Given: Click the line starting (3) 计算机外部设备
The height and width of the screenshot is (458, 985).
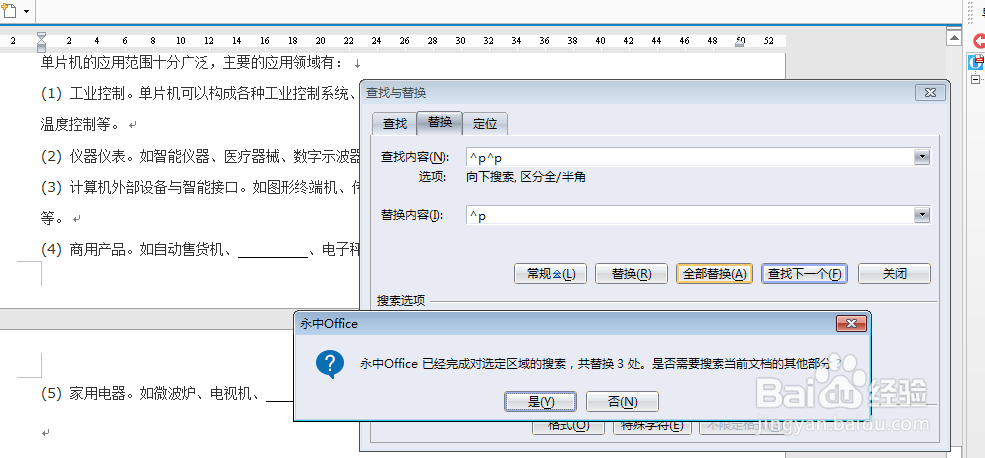Looking at the screenshot, I should pyautogui.click(x=200, y=187).
